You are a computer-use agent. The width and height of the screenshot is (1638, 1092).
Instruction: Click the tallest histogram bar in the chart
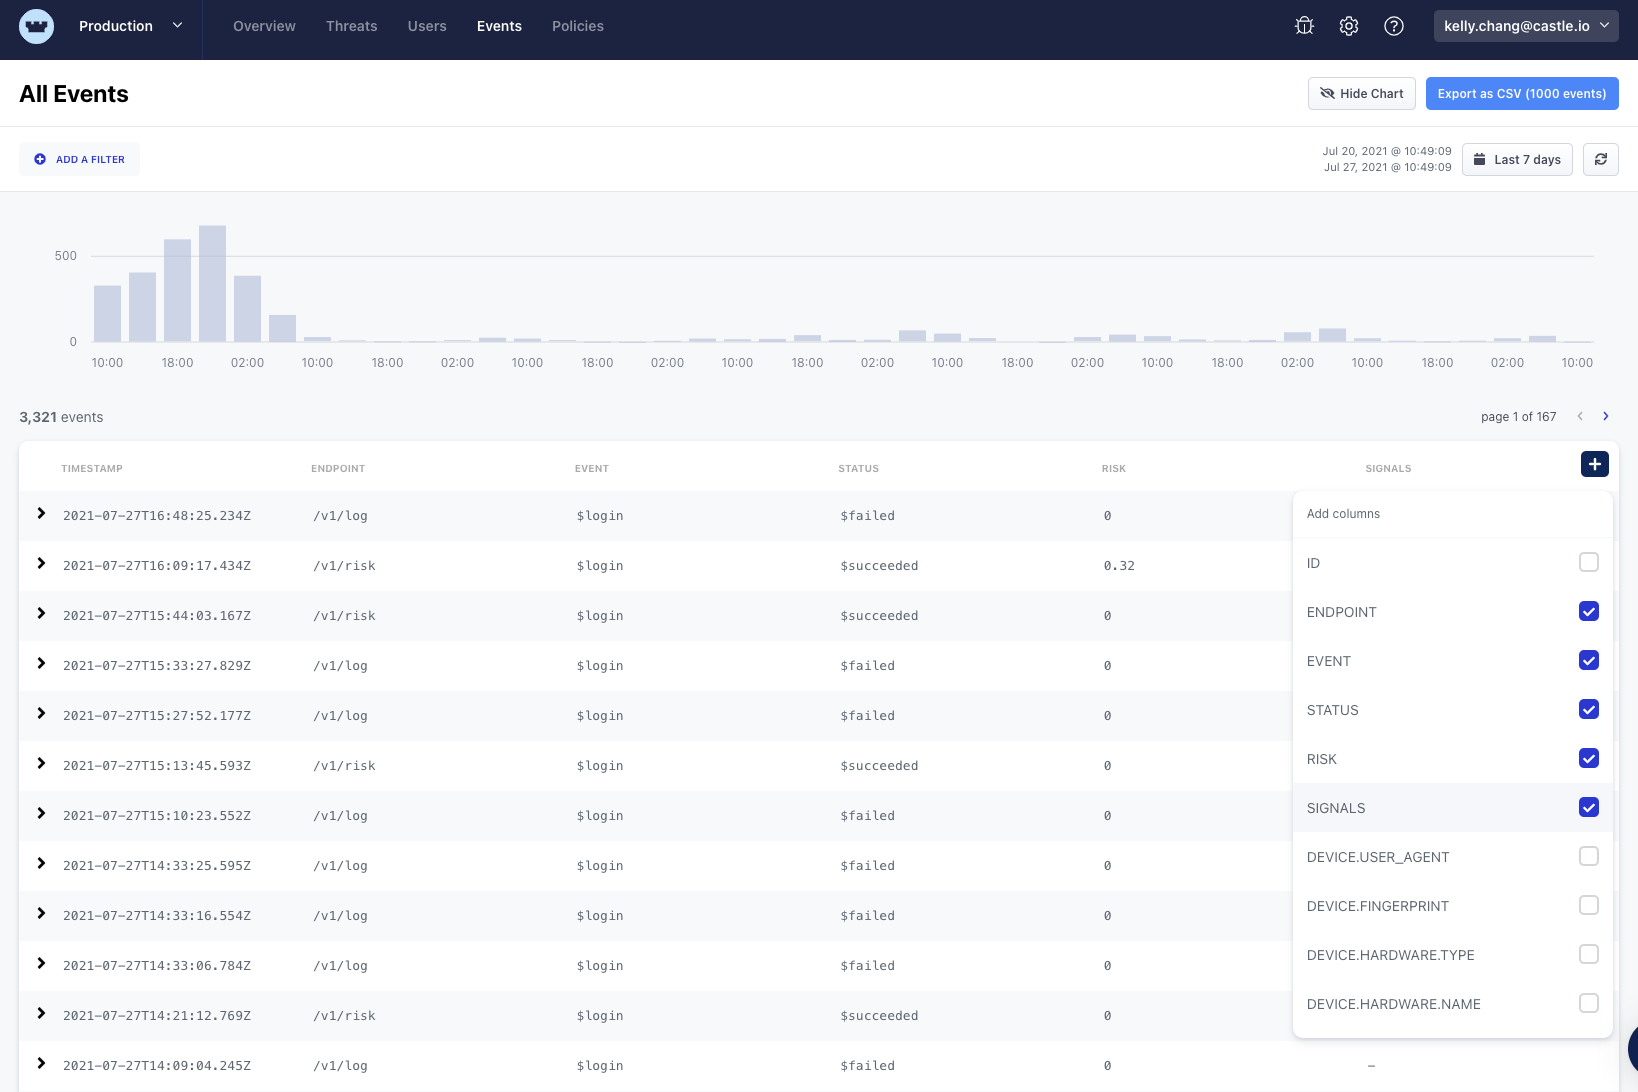(212, 284)
